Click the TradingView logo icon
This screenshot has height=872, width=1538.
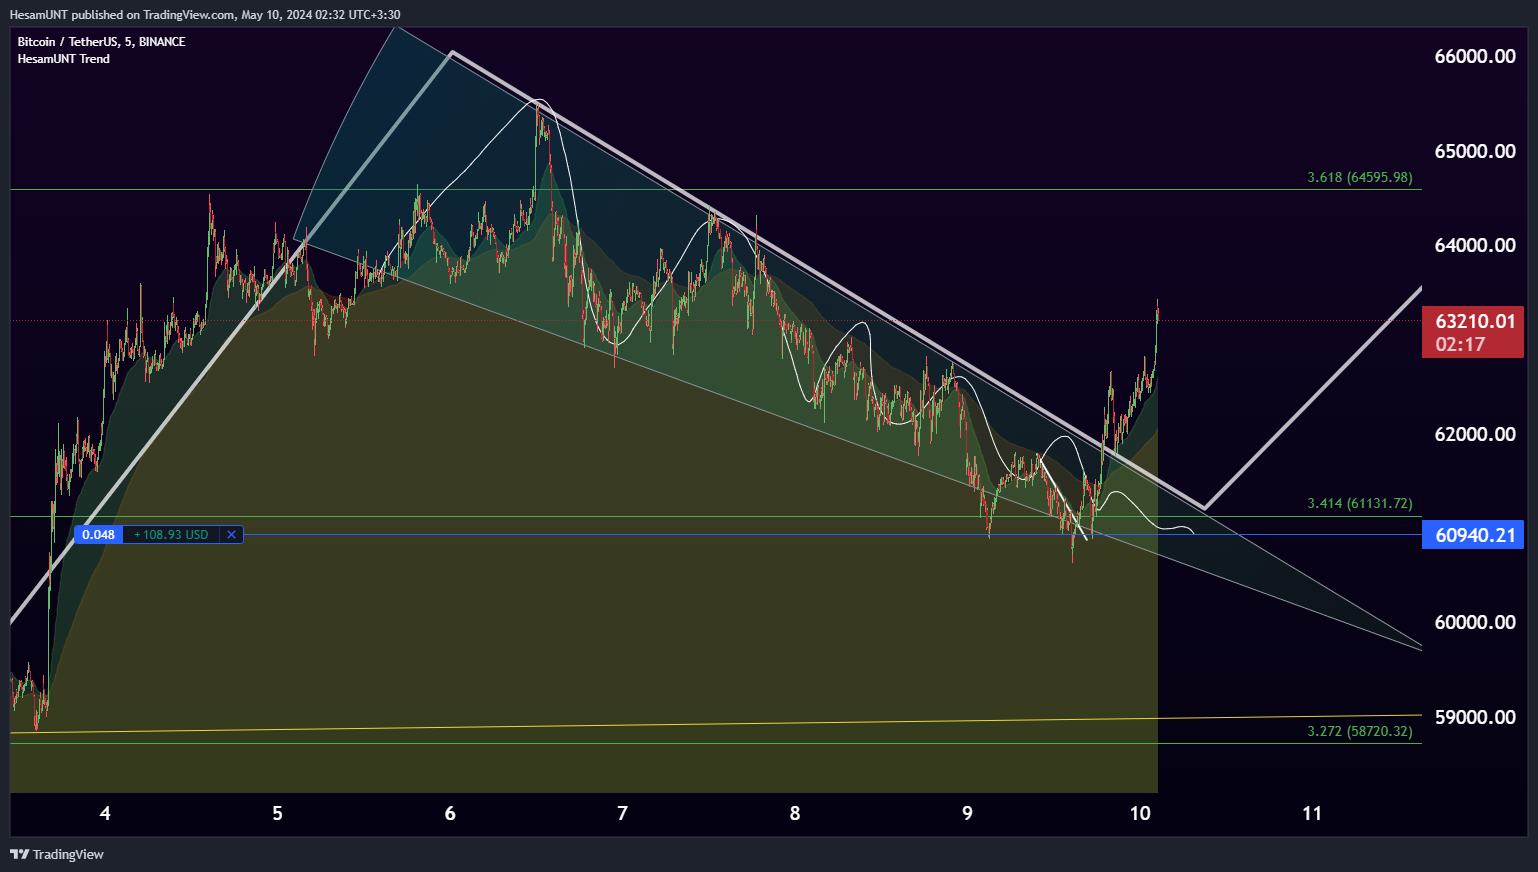coord(19,854)
